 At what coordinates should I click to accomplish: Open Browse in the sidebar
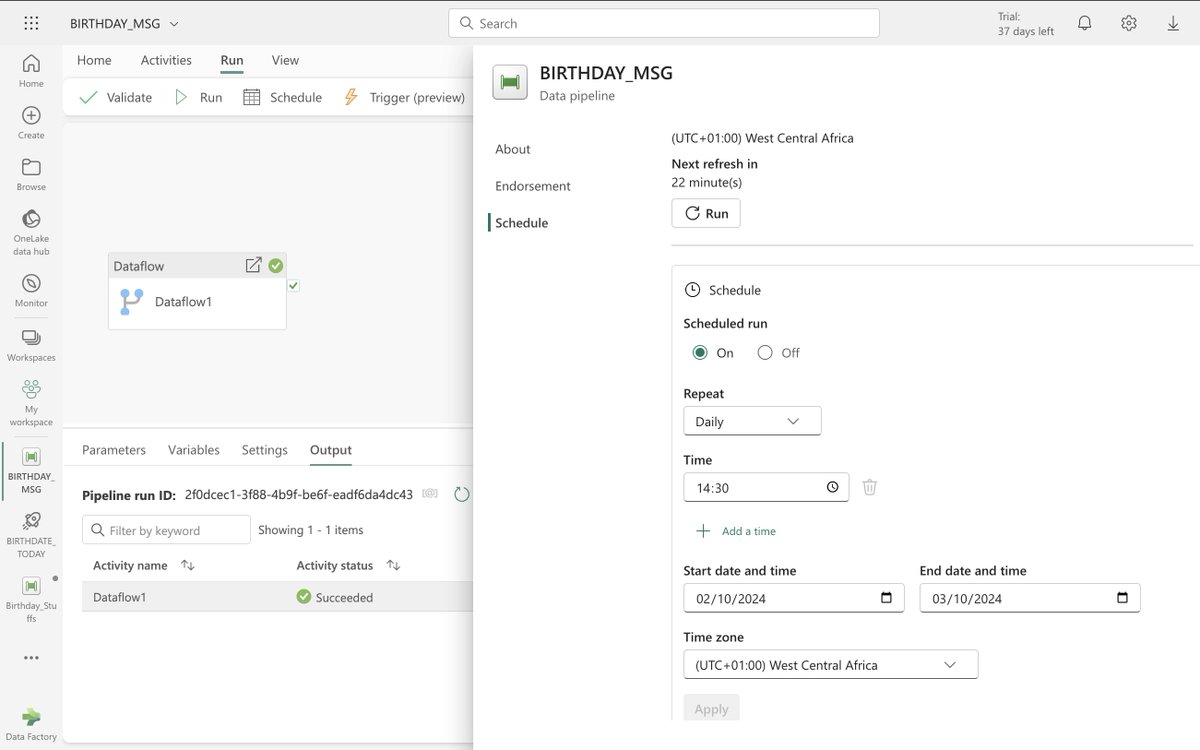pyautogui.click(x=31, y=175)
